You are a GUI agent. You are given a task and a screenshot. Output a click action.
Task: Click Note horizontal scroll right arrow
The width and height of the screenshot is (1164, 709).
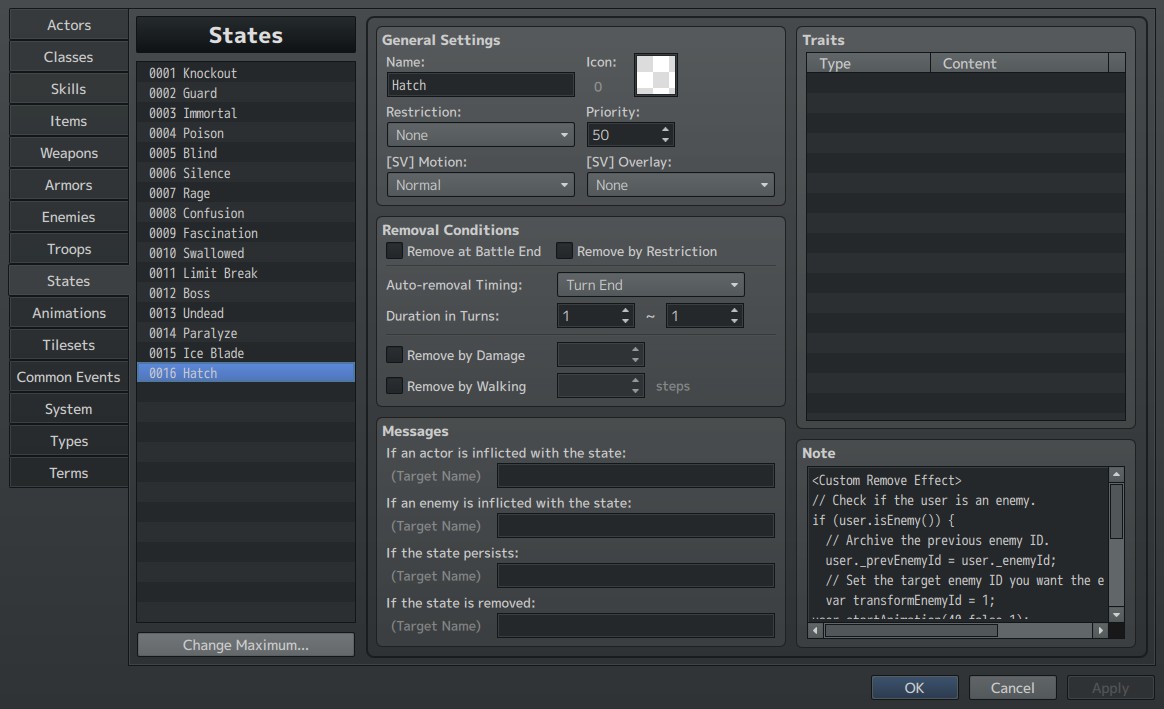(x=1101, y=630)
